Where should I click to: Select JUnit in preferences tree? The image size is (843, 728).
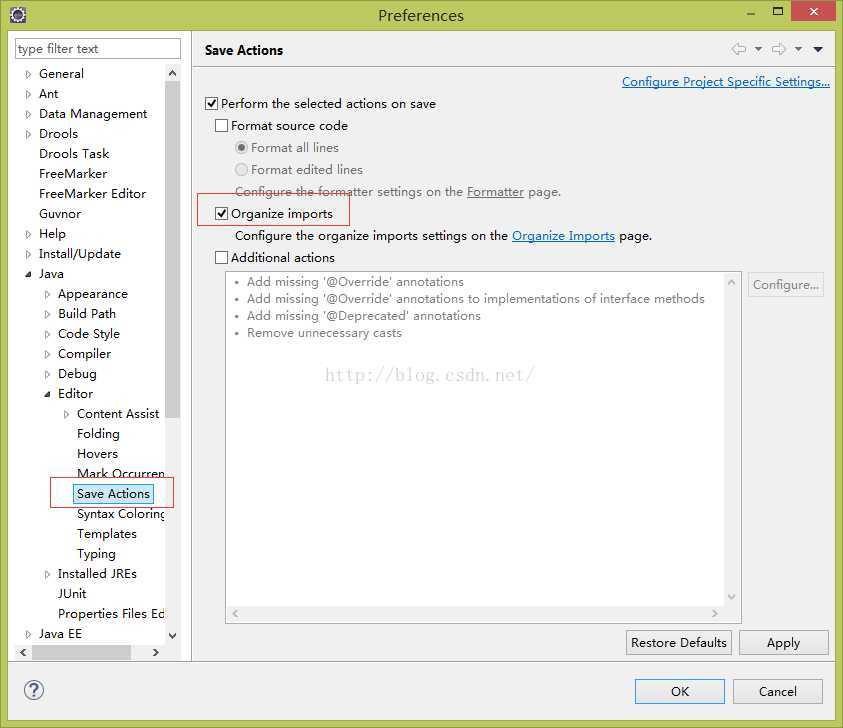point(72,594)
